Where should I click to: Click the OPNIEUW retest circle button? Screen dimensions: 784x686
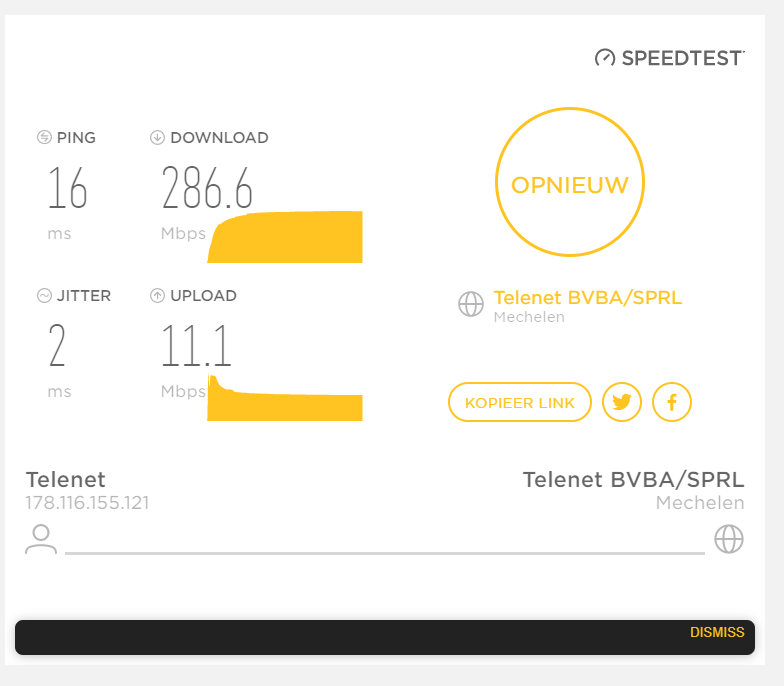click(570, 182)
